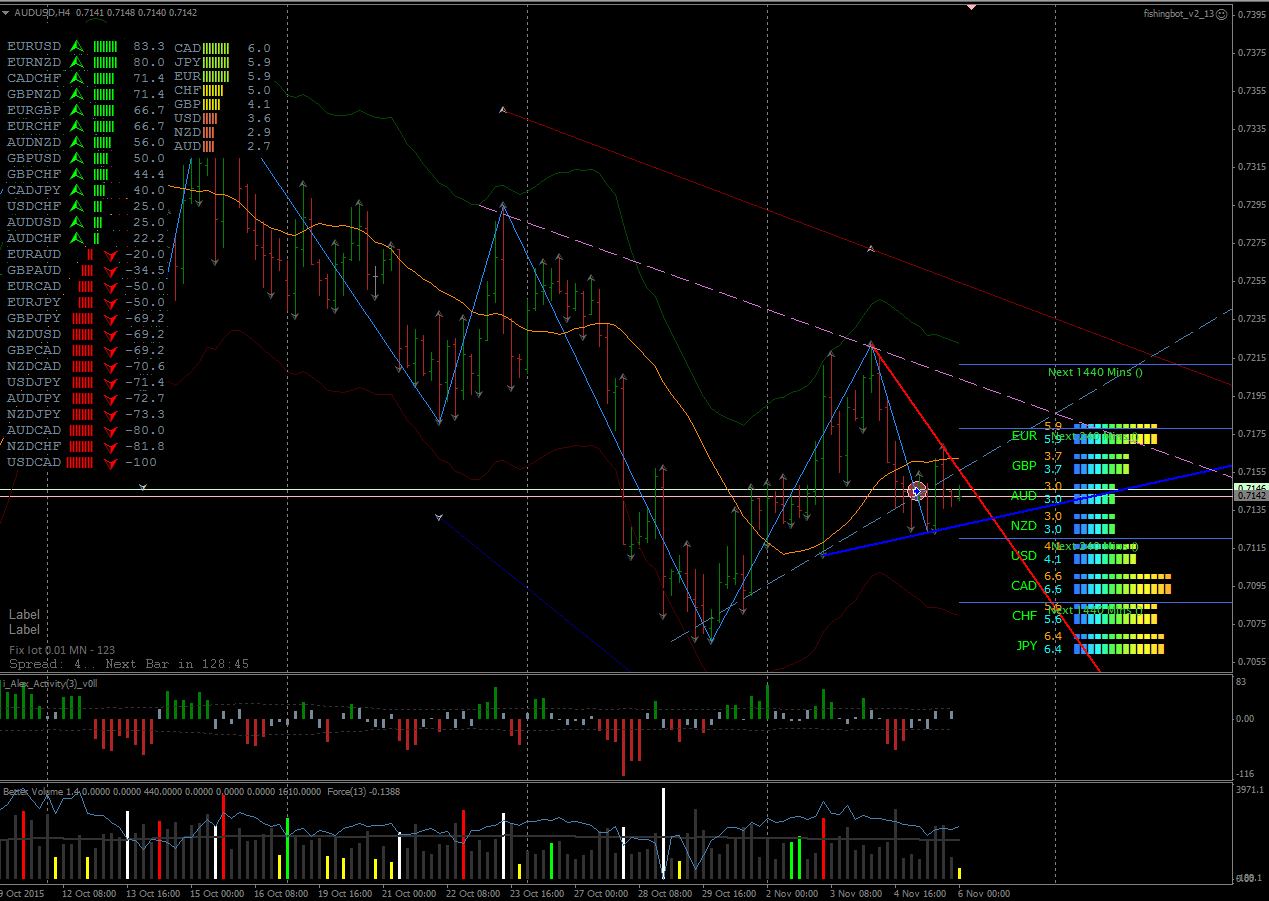Click the CAD label in the rainbow strength meter
1269x901 pixels.
point(1024,585)
